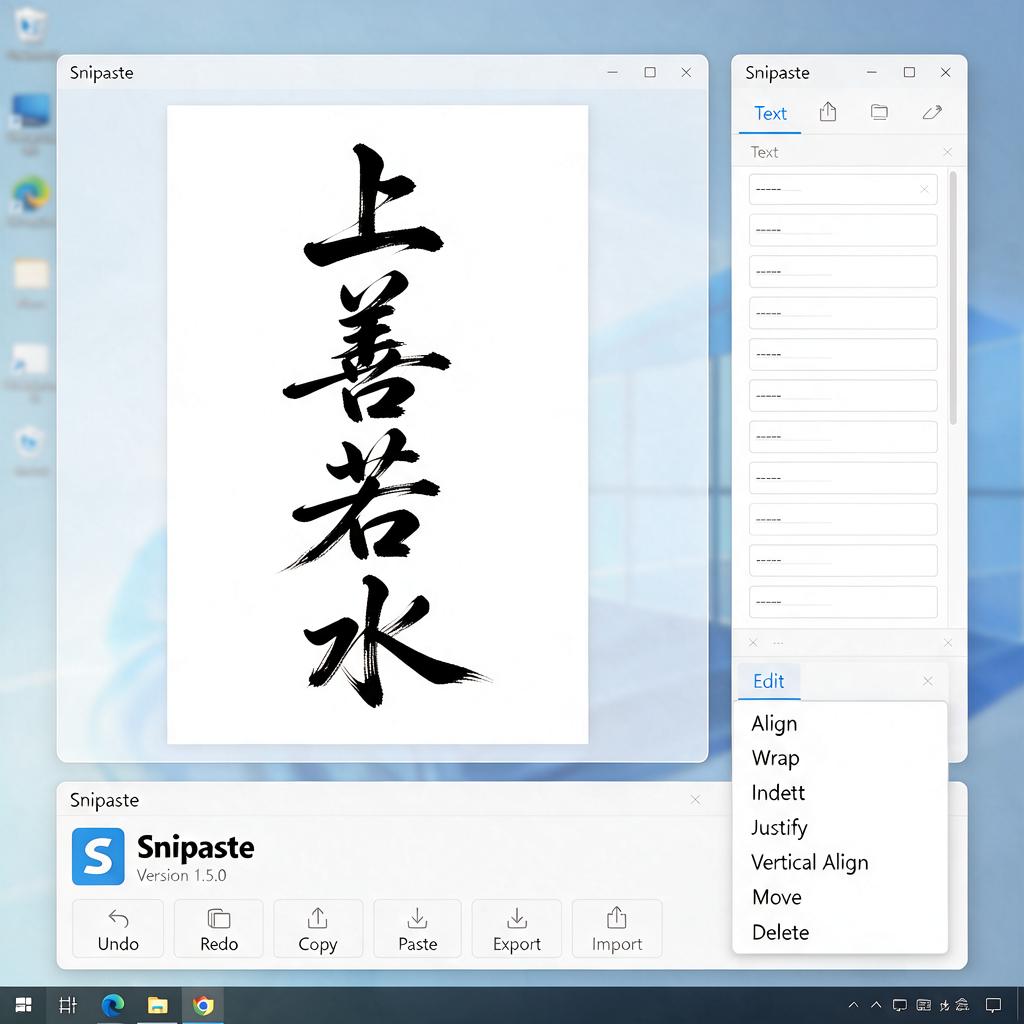Image resolution: width=1024 pixels, height=1024 pixels.
Task: Open File Explorer from the taskbar
Action: 157,1005
